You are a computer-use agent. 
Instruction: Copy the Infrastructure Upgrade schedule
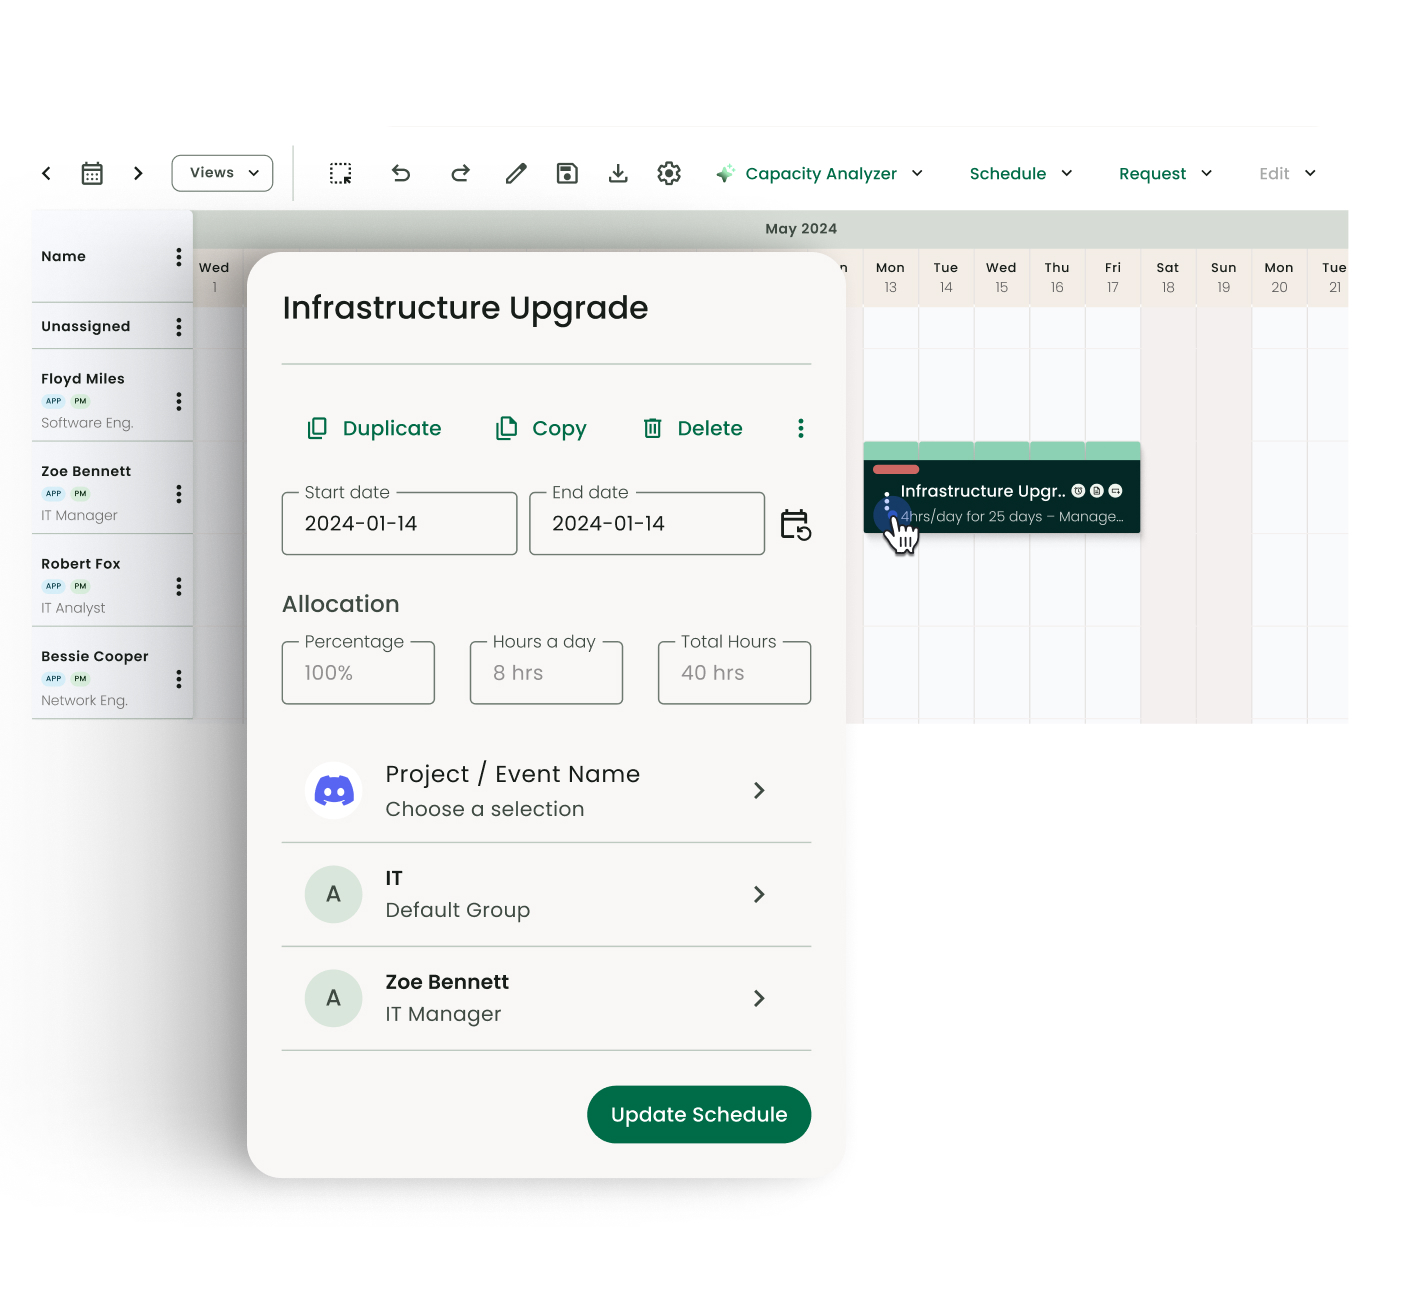pyautogui.click(x=541, y=428)
